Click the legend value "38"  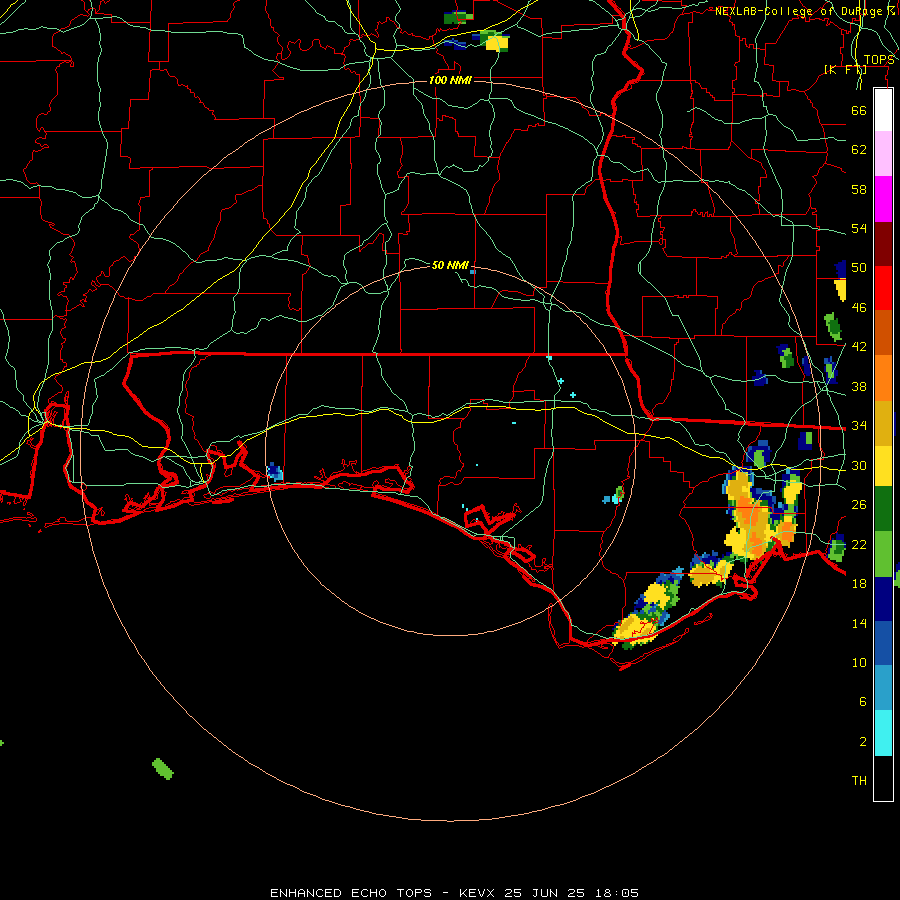[859, 386]
